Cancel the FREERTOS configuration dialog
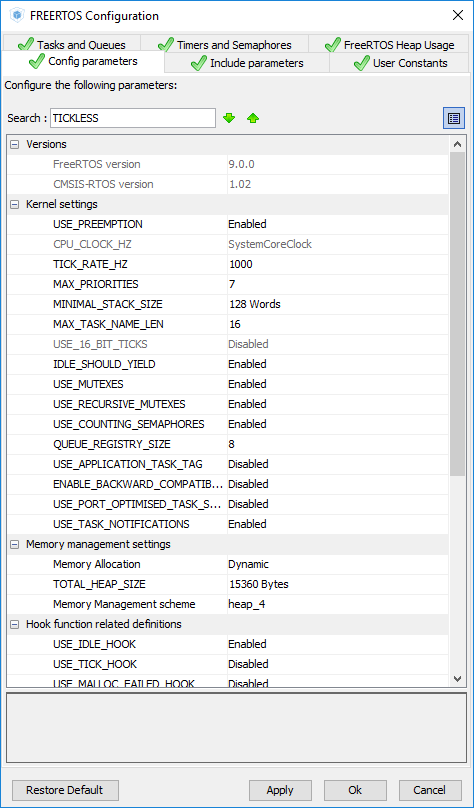This screenshot has height=808, width=474. 430,790
